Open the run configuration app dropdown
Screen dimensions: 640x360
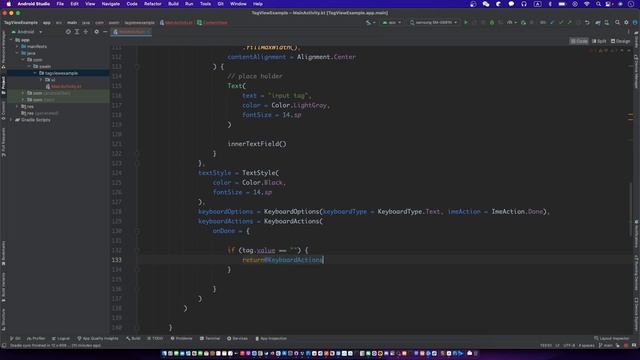coord(391,22)
